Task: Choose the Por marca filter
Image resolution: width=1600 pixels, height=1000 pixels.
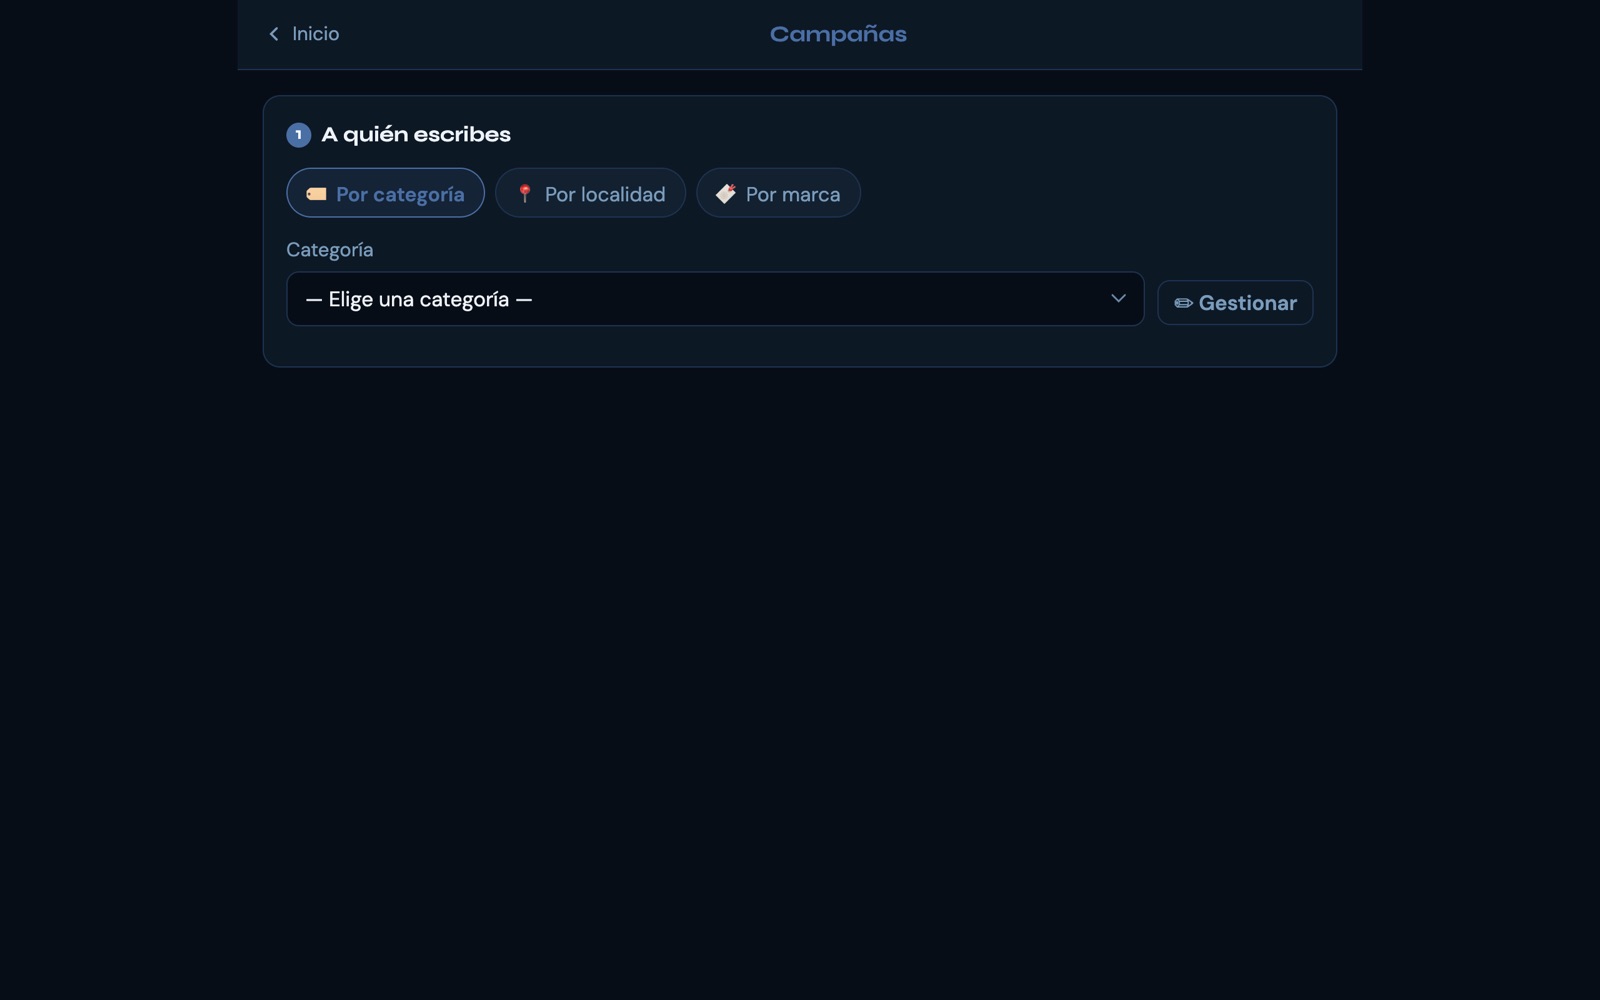Action: tap(778, 193)
